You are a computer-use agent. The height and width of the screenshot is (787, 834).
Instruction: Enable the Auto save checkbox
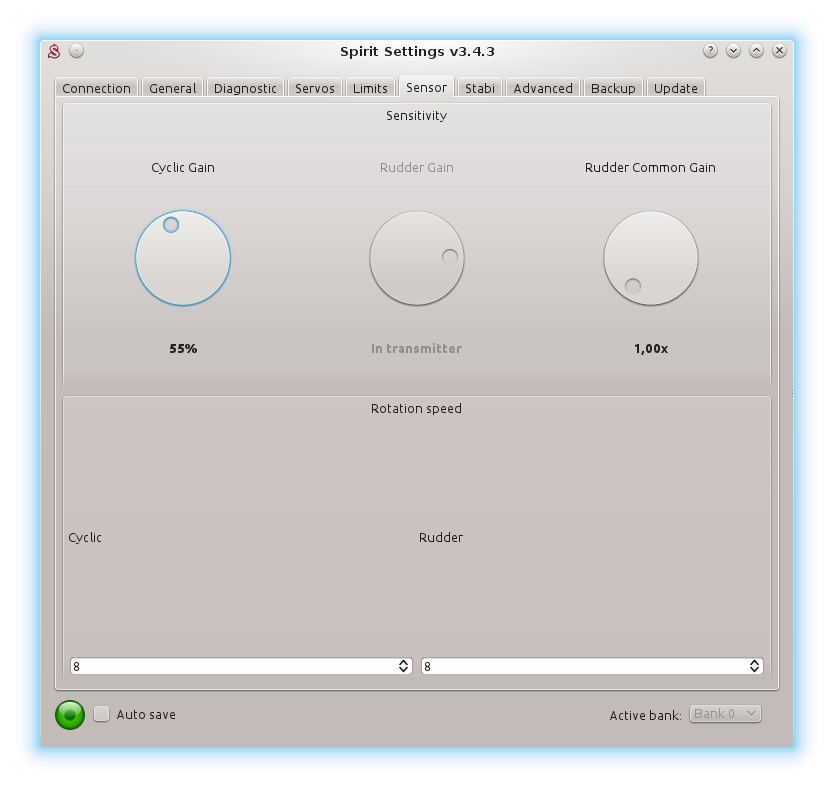[x=102, y=714]
